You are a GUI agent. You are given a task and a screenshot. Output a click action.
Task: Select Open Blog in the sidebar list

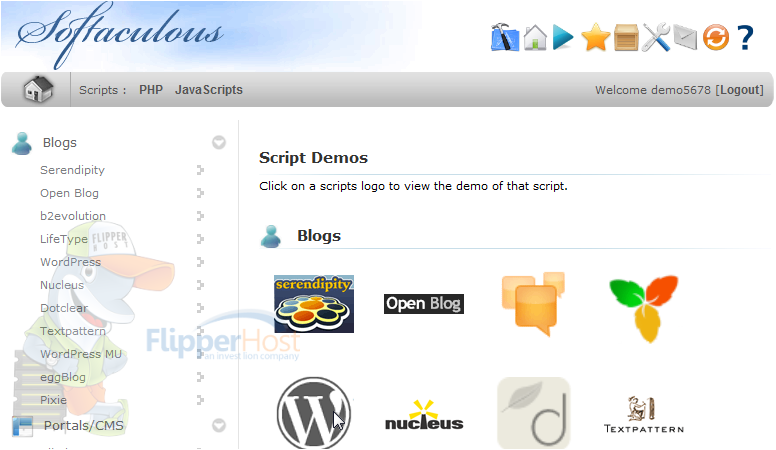[69, 193]
